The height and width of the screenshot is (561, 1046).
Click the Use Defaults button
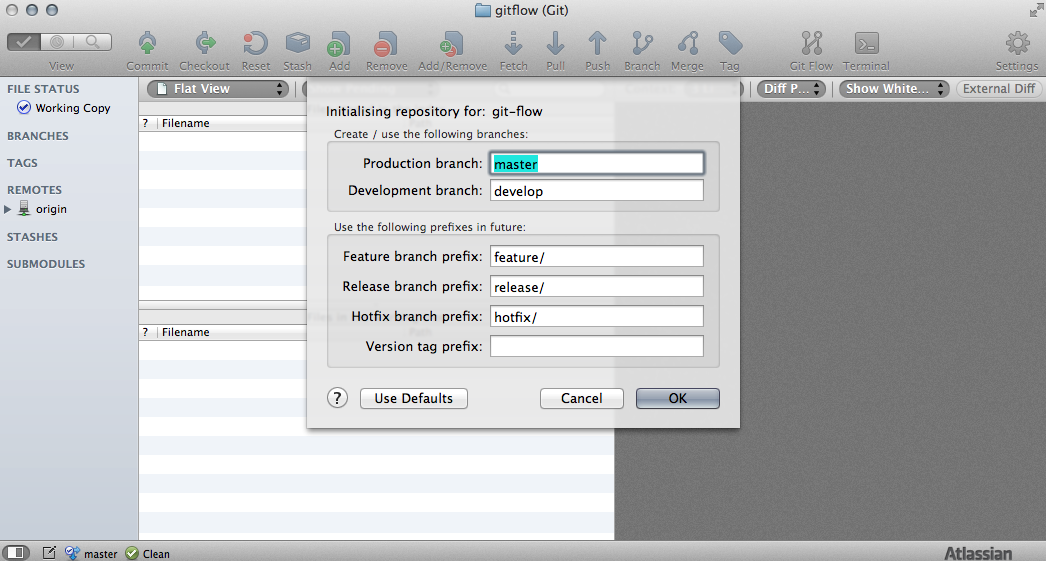click(414, 398)
